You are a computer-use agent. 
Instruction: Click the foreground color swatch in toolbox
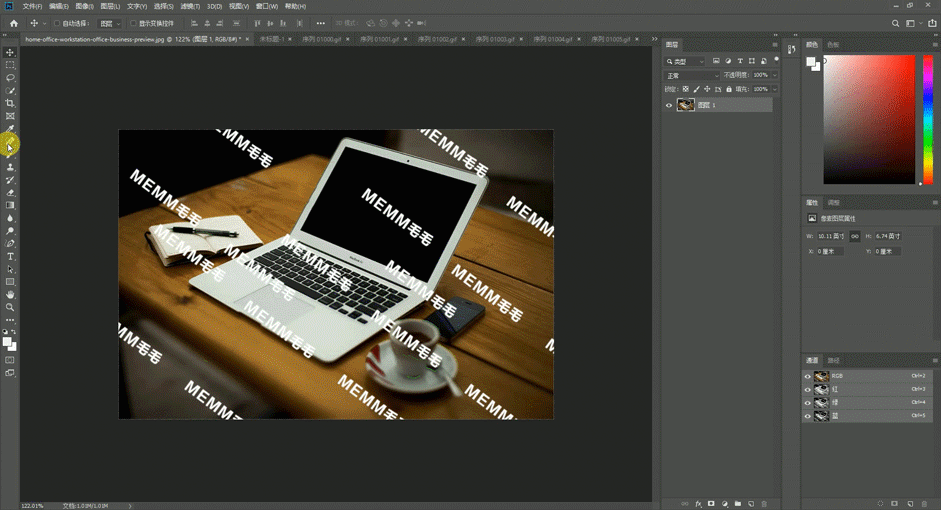7,342
